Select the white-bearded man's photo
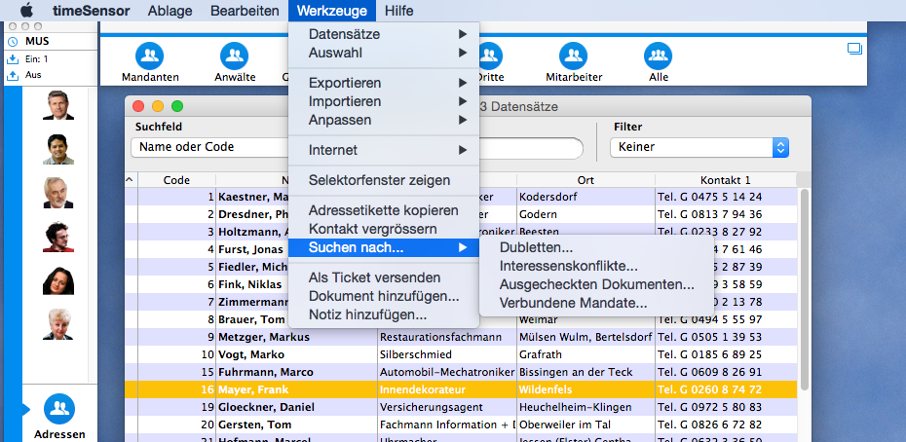The width and height of the screenshot is (906, 442). [58, 192]
